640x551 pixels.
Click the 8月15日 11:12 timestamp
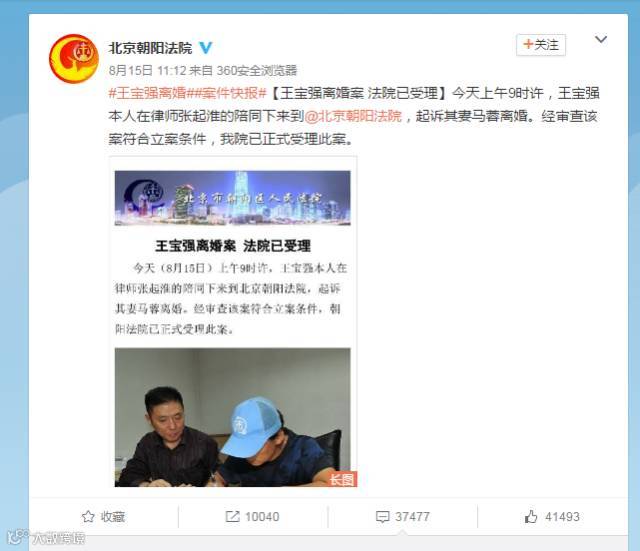147,71
